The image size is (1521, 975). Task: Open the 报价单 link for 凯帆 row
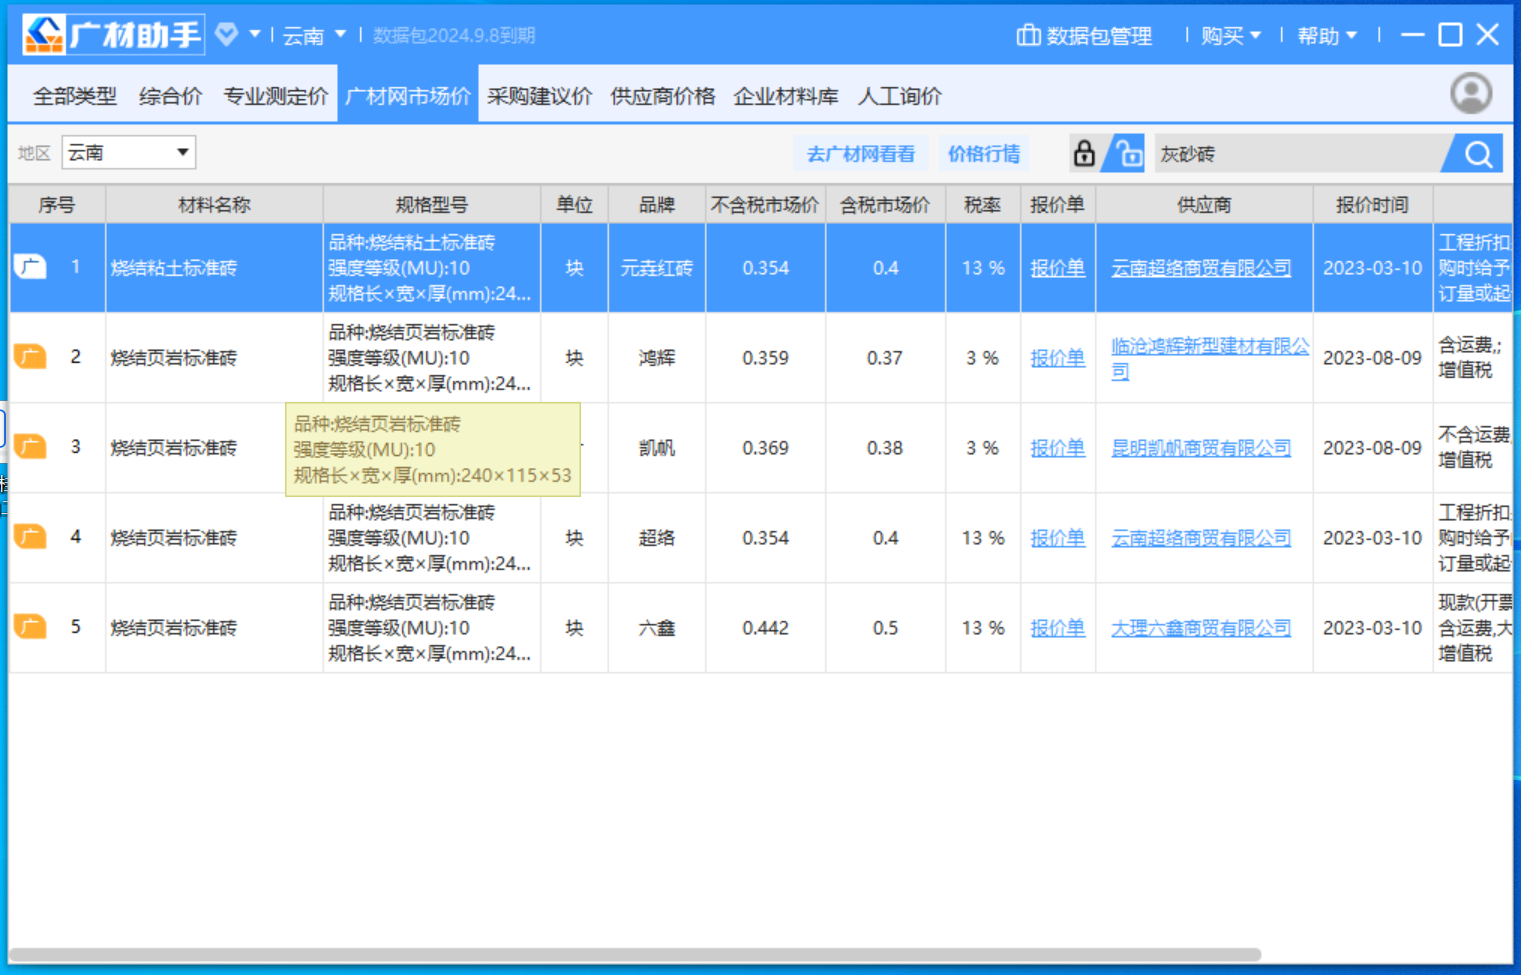pos(1057,448)
